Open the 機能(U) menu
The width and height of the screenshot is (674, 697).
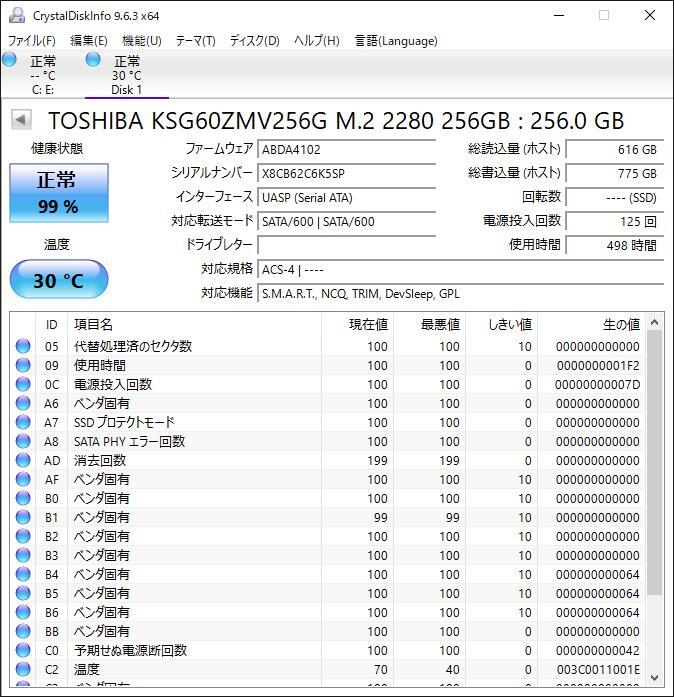142,41
